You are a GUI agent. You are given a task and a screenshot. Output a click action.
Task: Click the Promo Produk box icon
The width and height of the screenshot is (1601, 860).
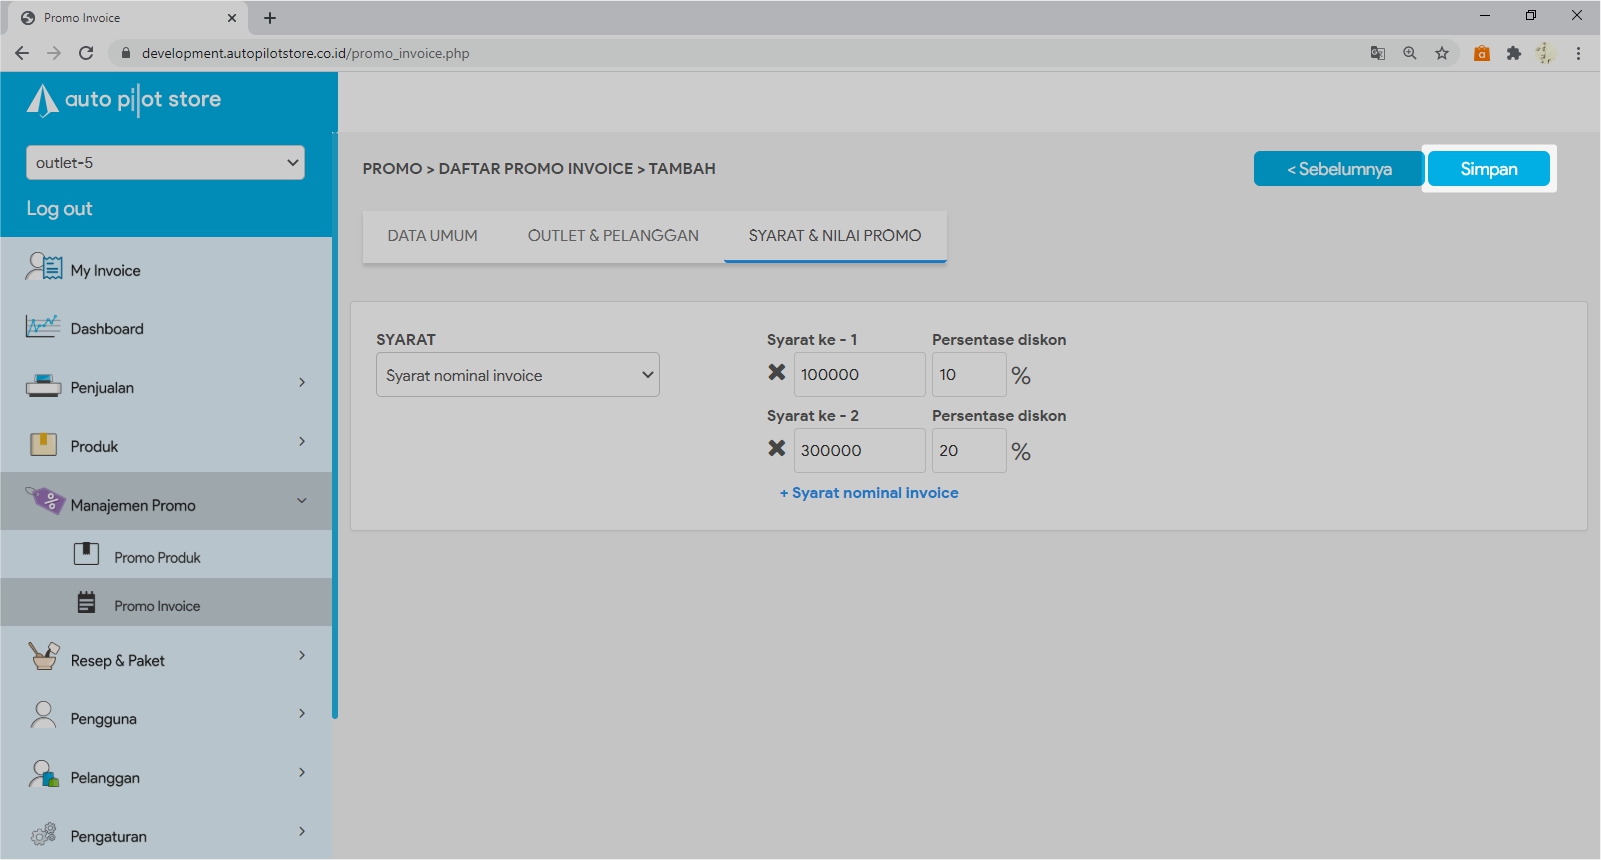(x=87, y=554)
